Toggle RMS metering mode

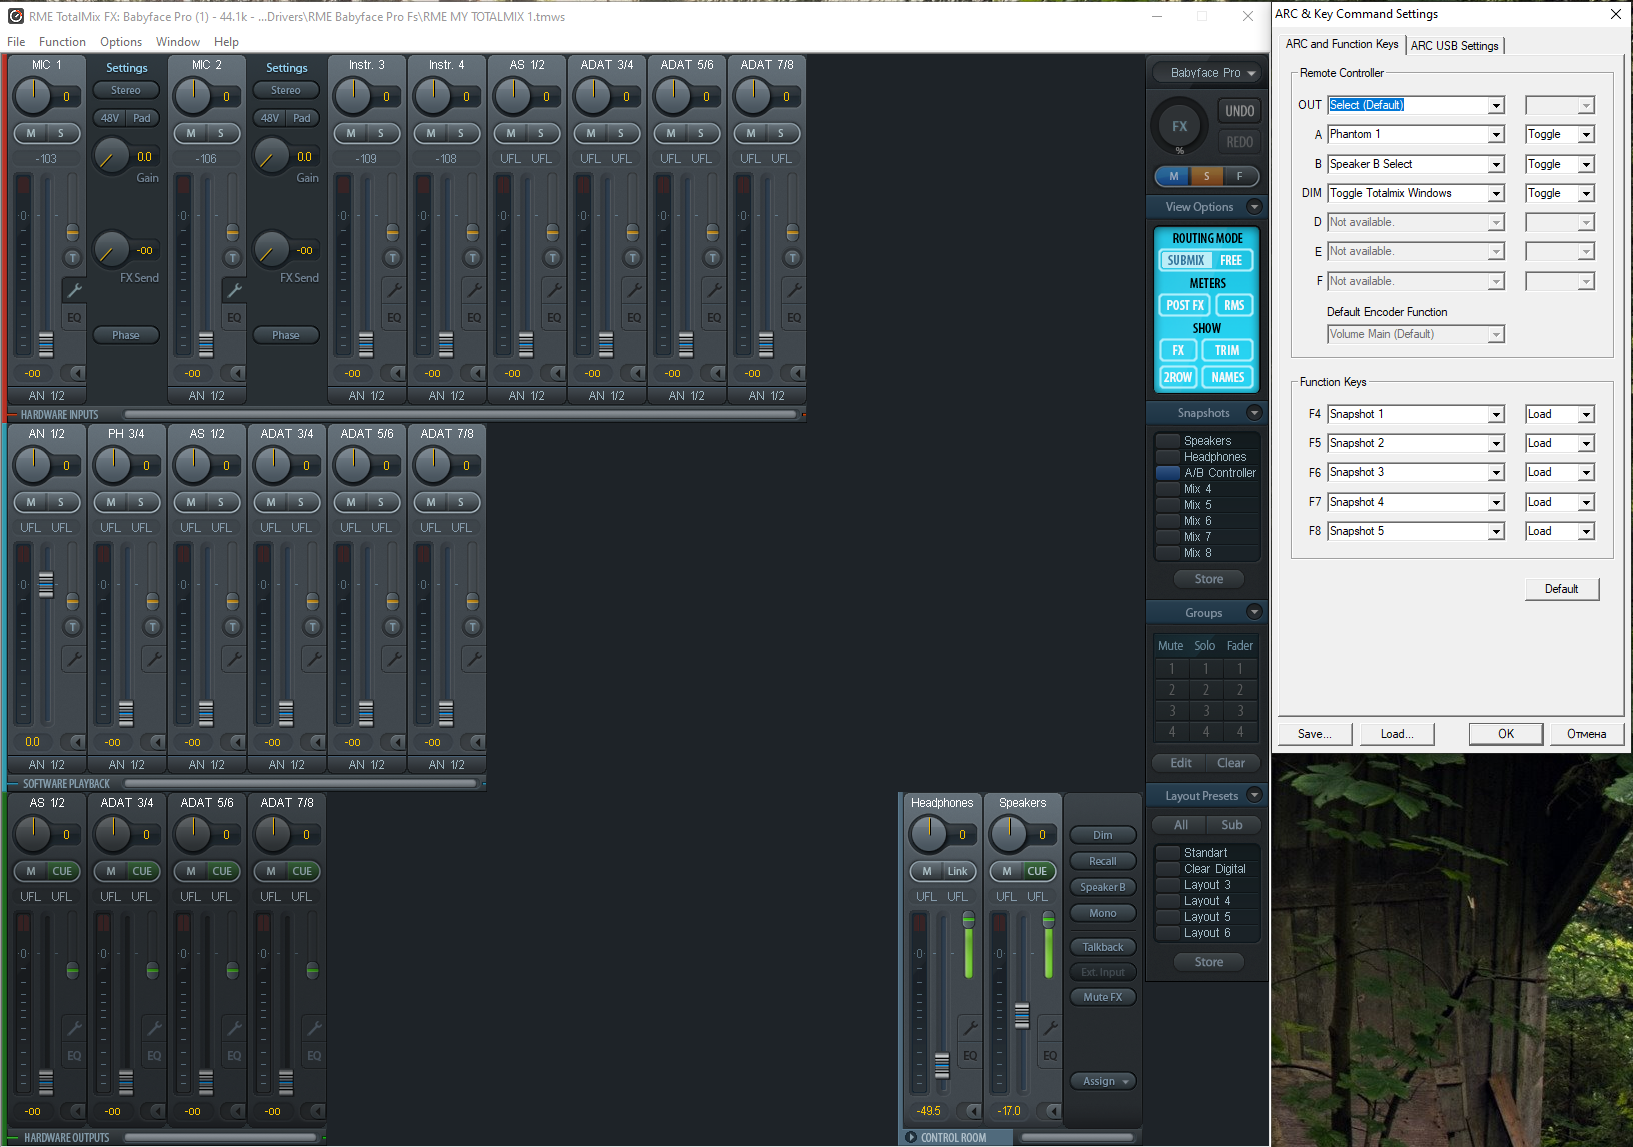coord(1234,305)
